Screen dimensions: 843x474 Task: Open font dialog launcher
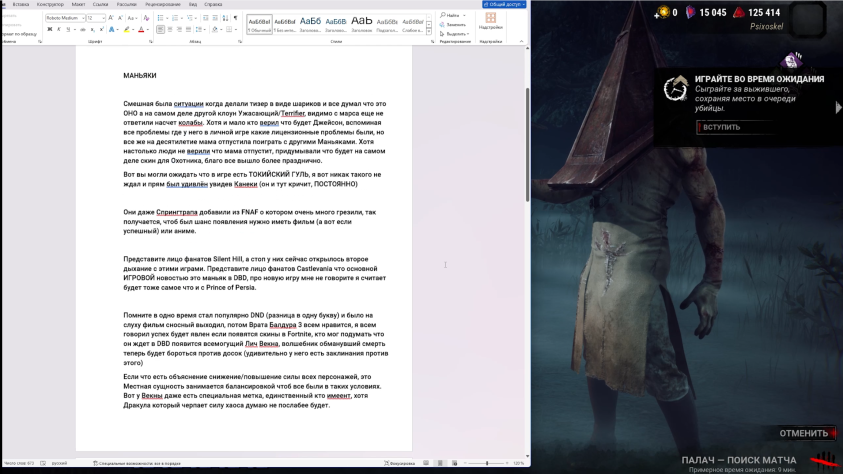click(151, 41)
